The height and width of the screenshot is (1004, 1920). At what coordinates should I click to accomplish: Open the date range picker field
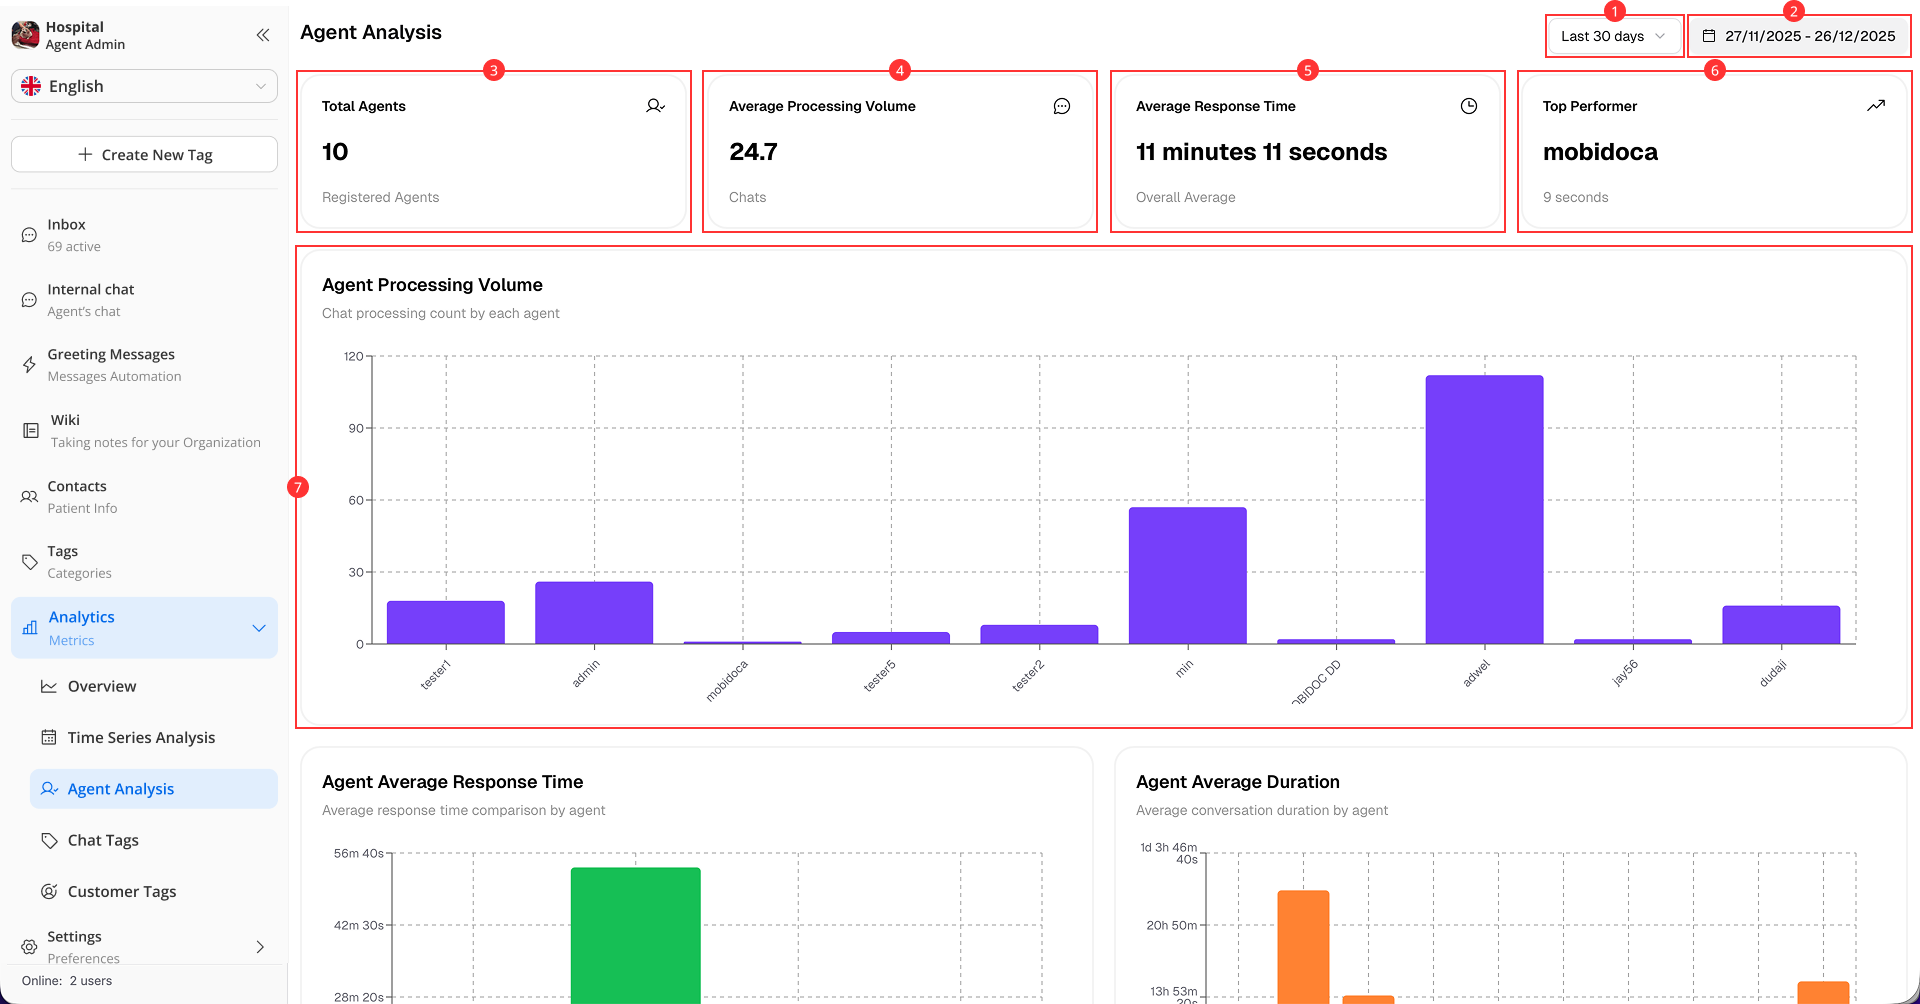tap(1799, 36)
